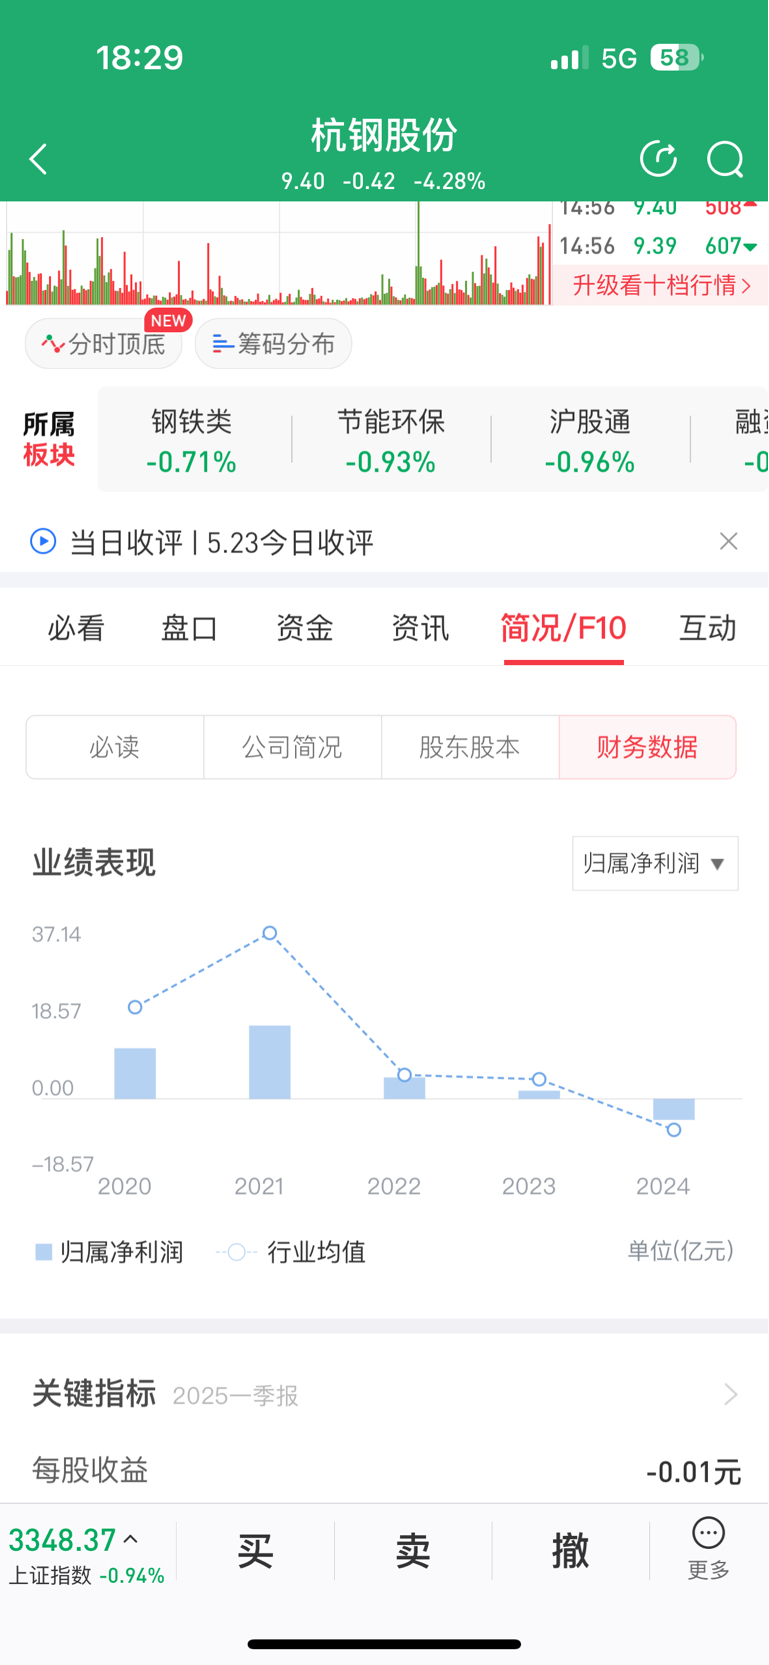Screen dimensions: 769x1665
Task: Switch to the 资金 tab
Action: [305, 628]
